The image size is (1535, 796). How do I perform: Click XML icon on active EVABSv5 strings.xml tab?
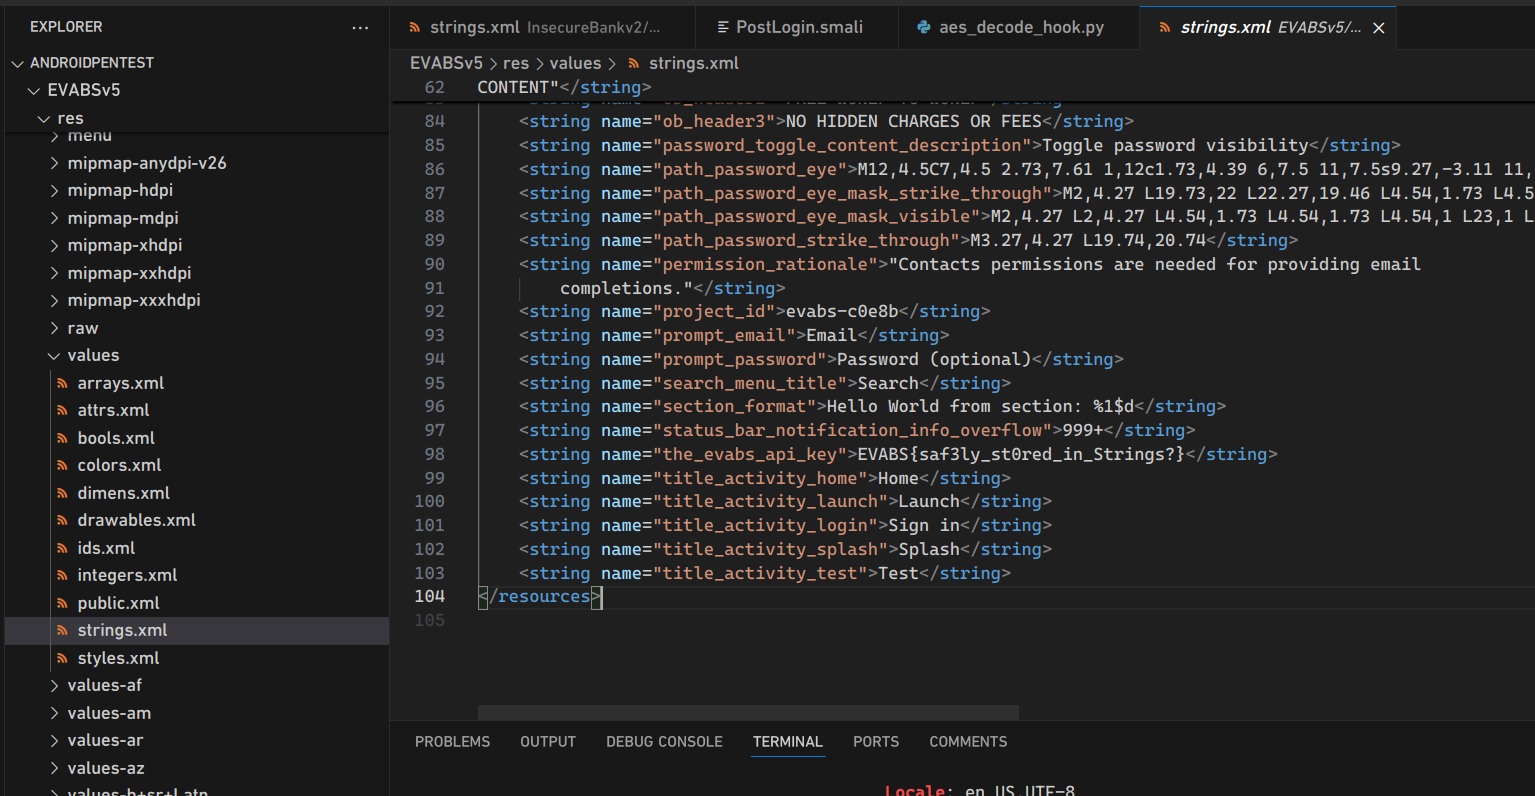click(x=1165, y=28)
